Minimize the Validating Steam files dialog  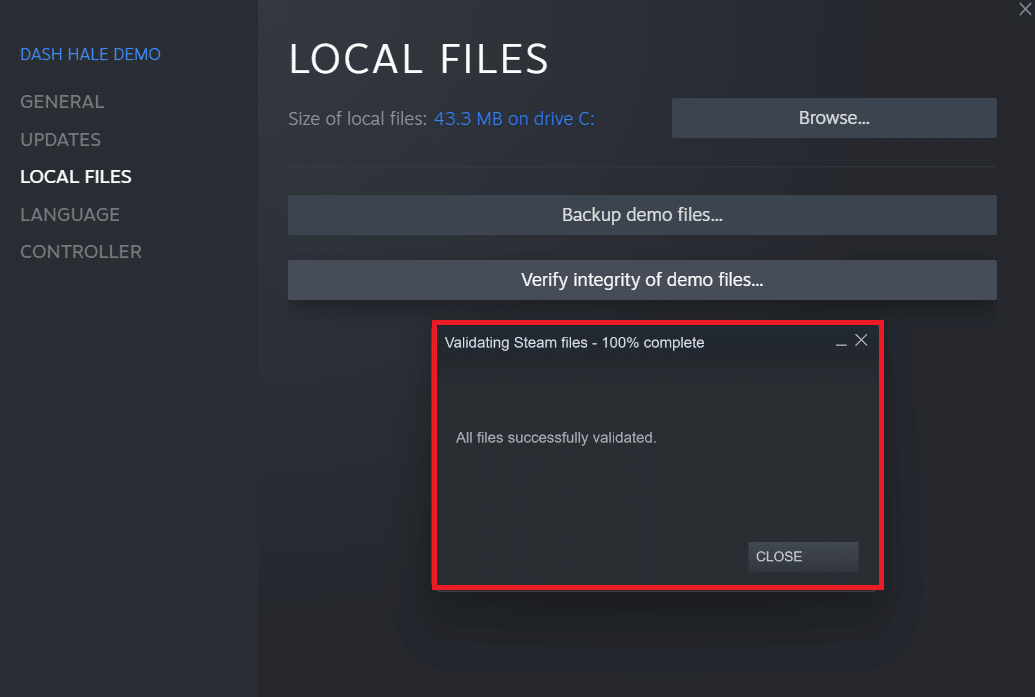tap(841, 342)
